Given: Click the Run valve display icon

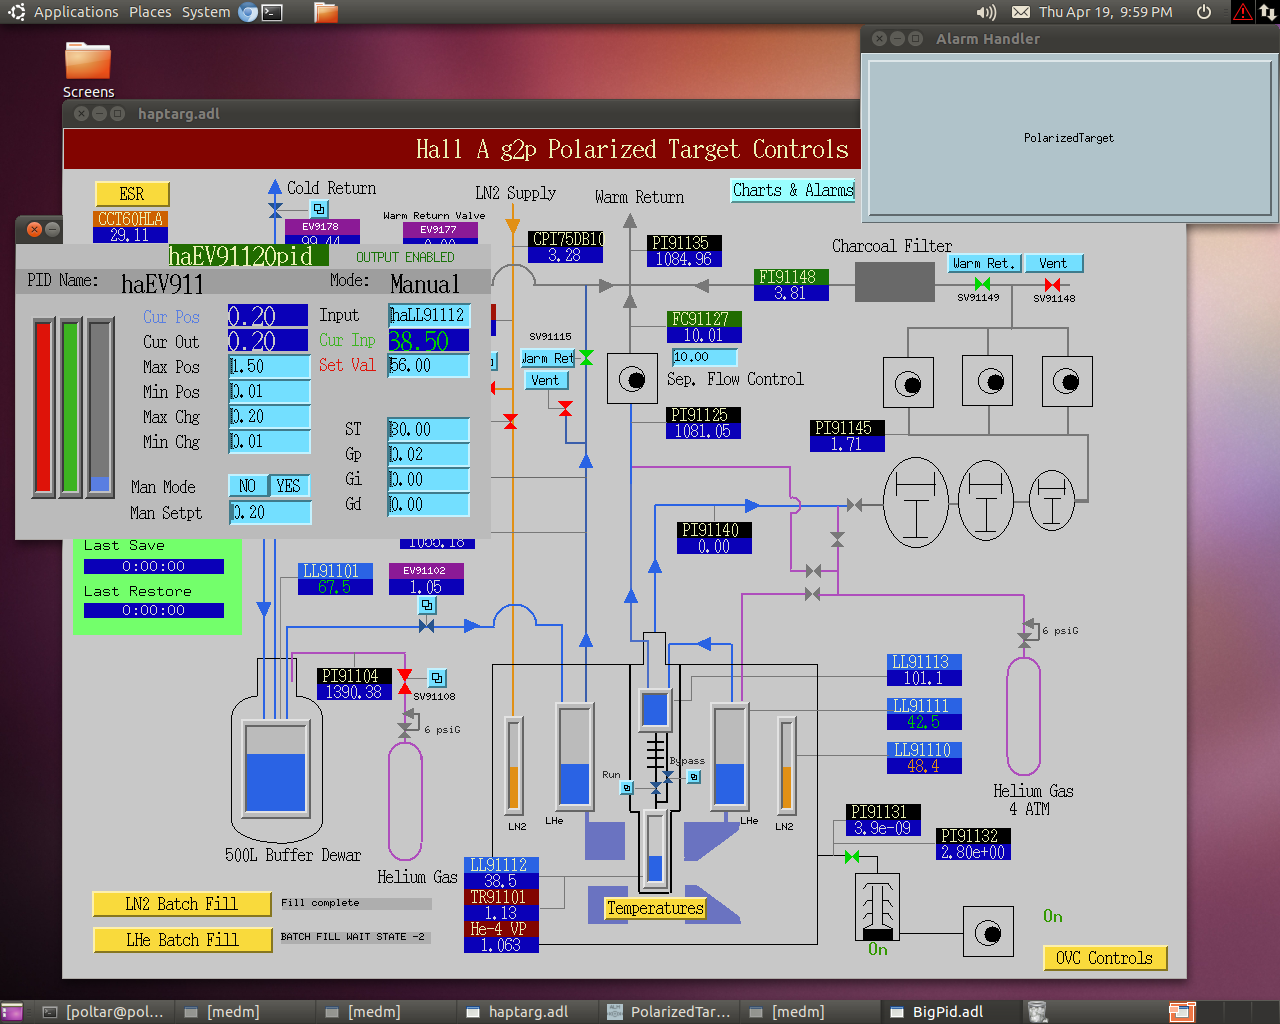Looking at the screenshot, I should [x=627, y=788].
